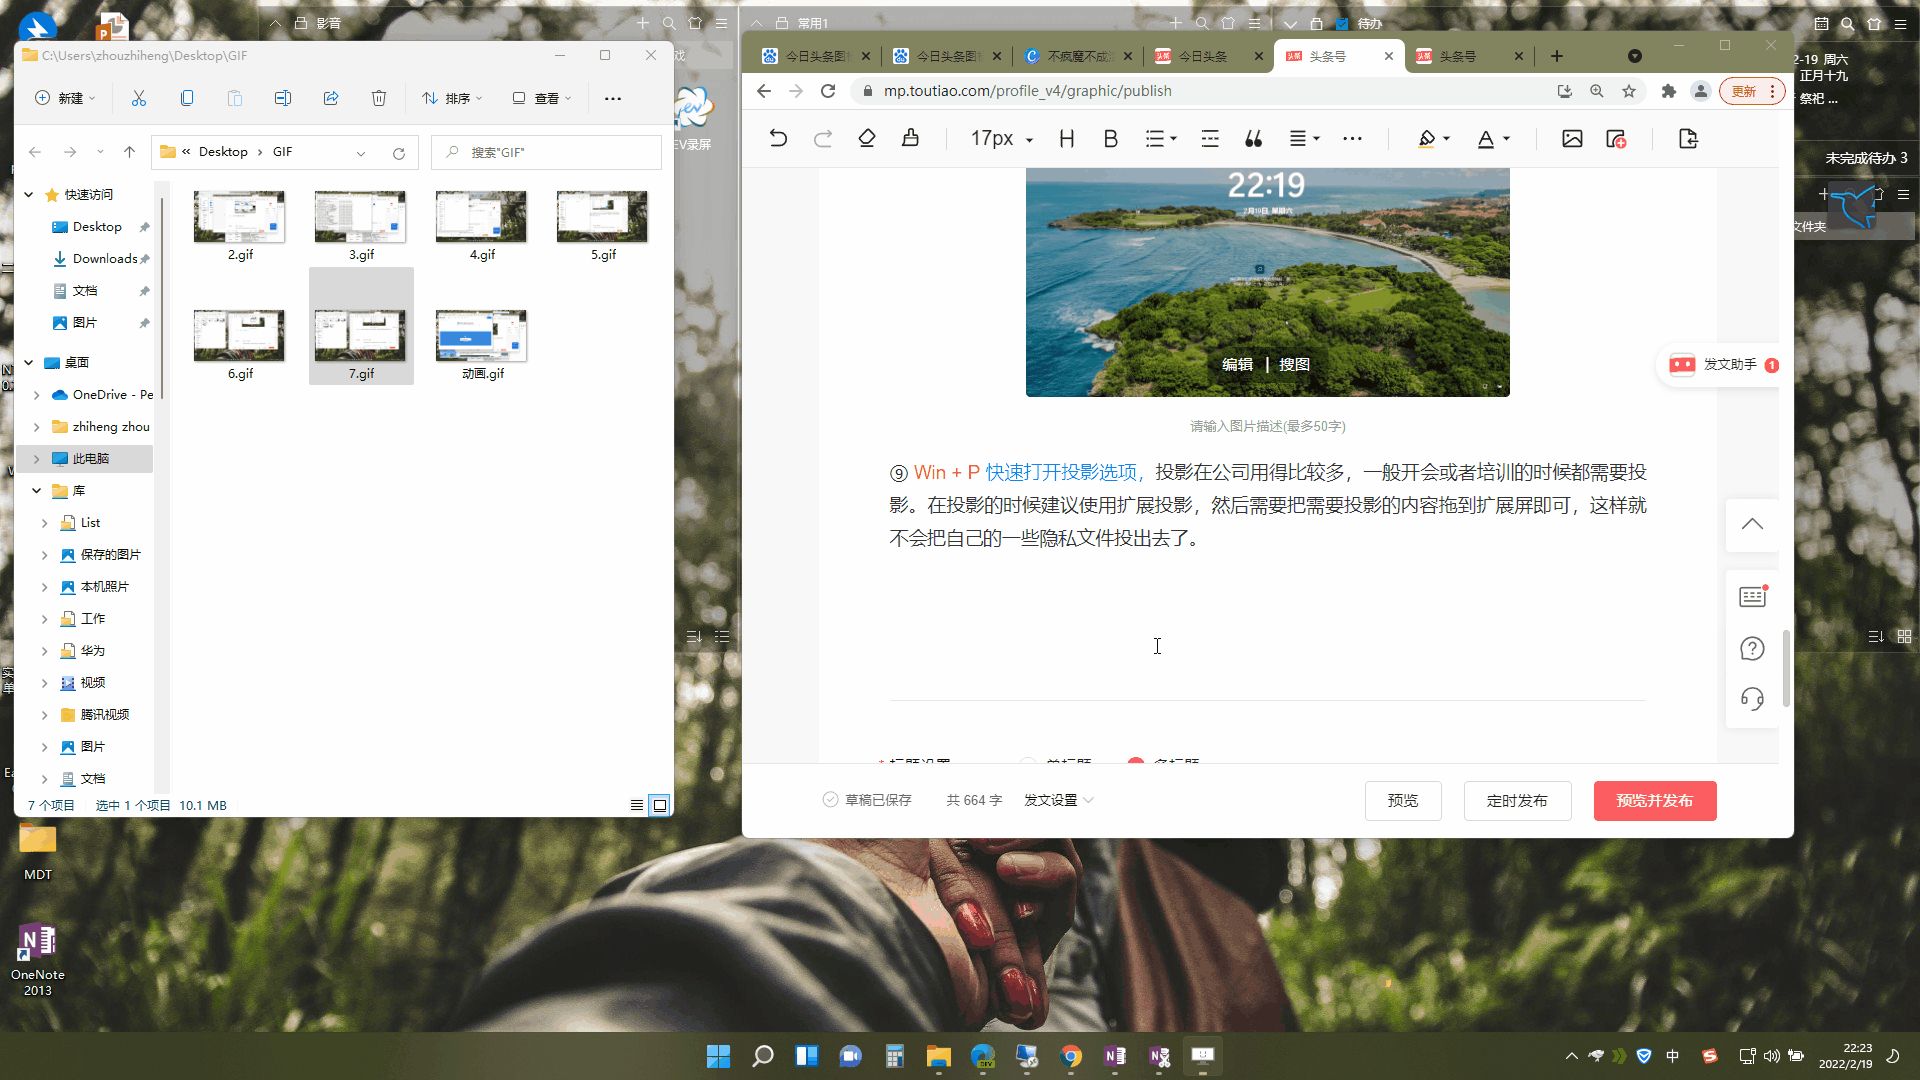Click the format painter brush icon
The height and width of the screenshot is (1080, 1920).
[x=910, y=139]
